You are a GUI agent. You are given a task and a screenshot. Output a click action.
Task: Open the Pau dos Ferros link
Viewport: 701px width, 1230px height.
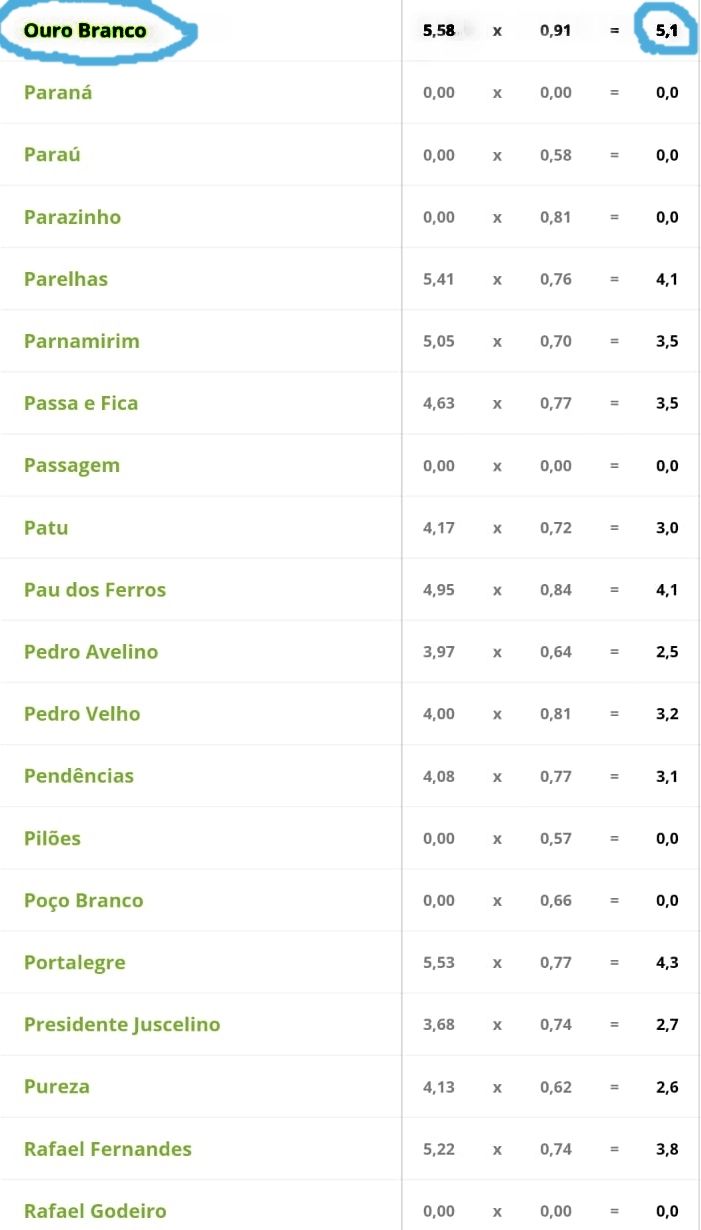point(95,589)
